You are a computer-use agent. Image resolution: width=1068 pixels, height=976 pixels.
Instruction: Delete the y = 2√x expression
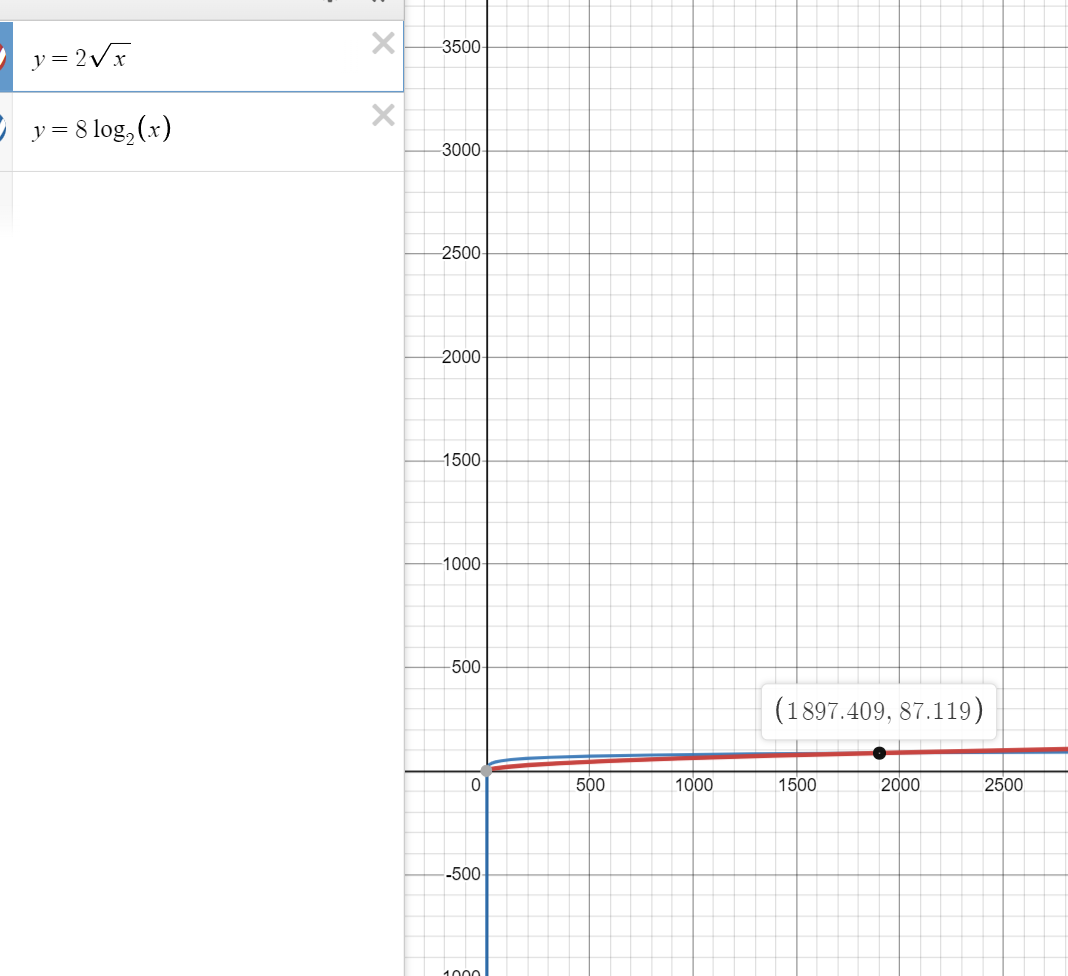pos(383,43)
